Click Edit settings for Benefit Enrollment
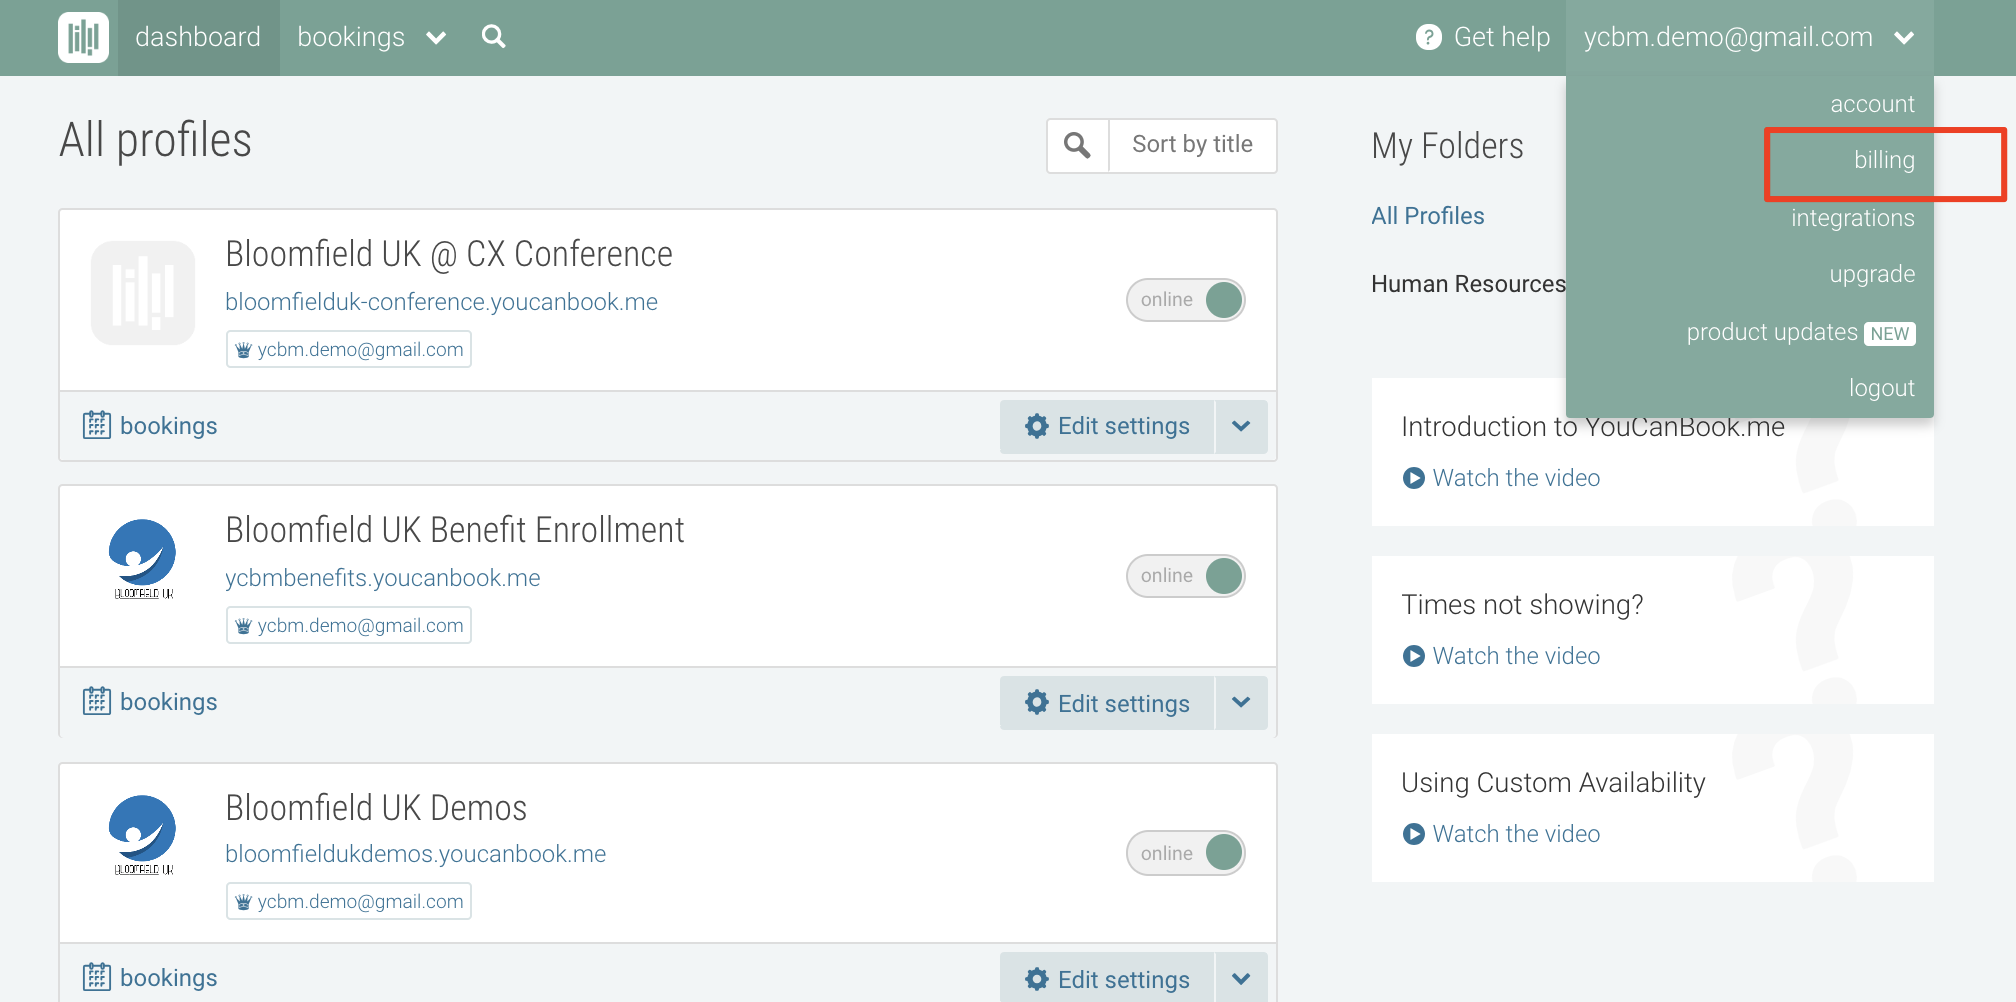This screenshot has width=2016, height=1002. [x=1107, y=703]
